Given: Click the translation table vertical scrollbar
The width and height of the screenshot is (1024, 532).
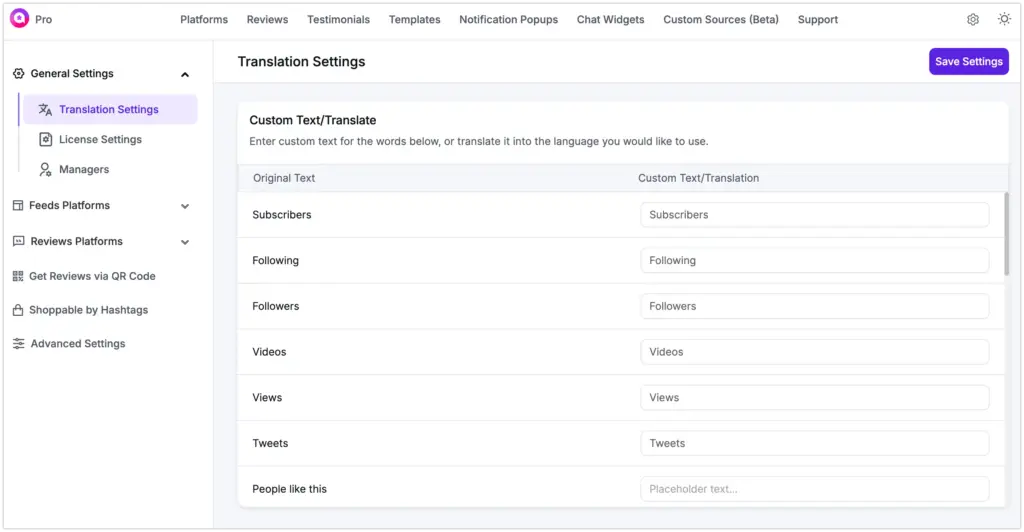Looking at the screenshot, I should point(1006,234).
